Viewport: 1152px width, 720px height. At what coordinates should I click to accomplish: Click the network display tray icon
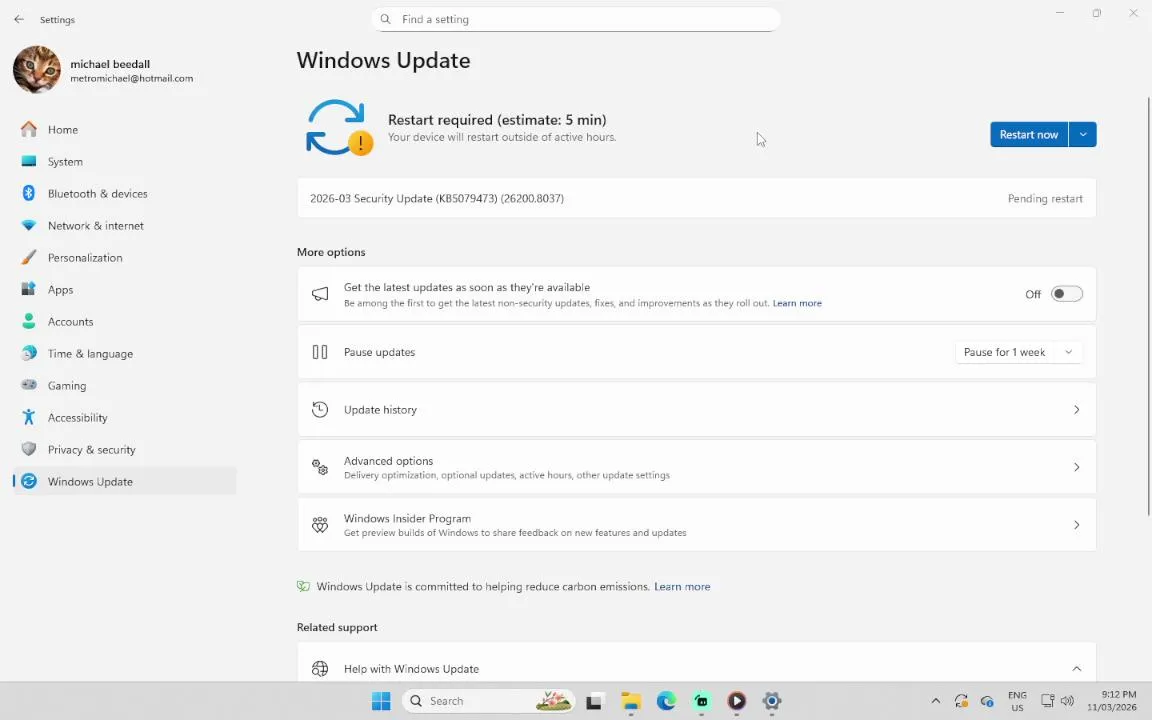(1048, 701)
